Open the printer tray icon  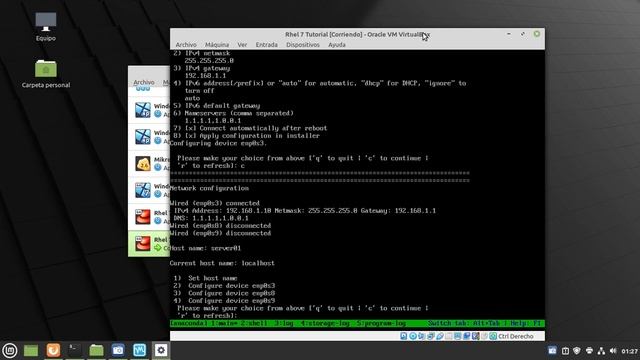[589, 351]
